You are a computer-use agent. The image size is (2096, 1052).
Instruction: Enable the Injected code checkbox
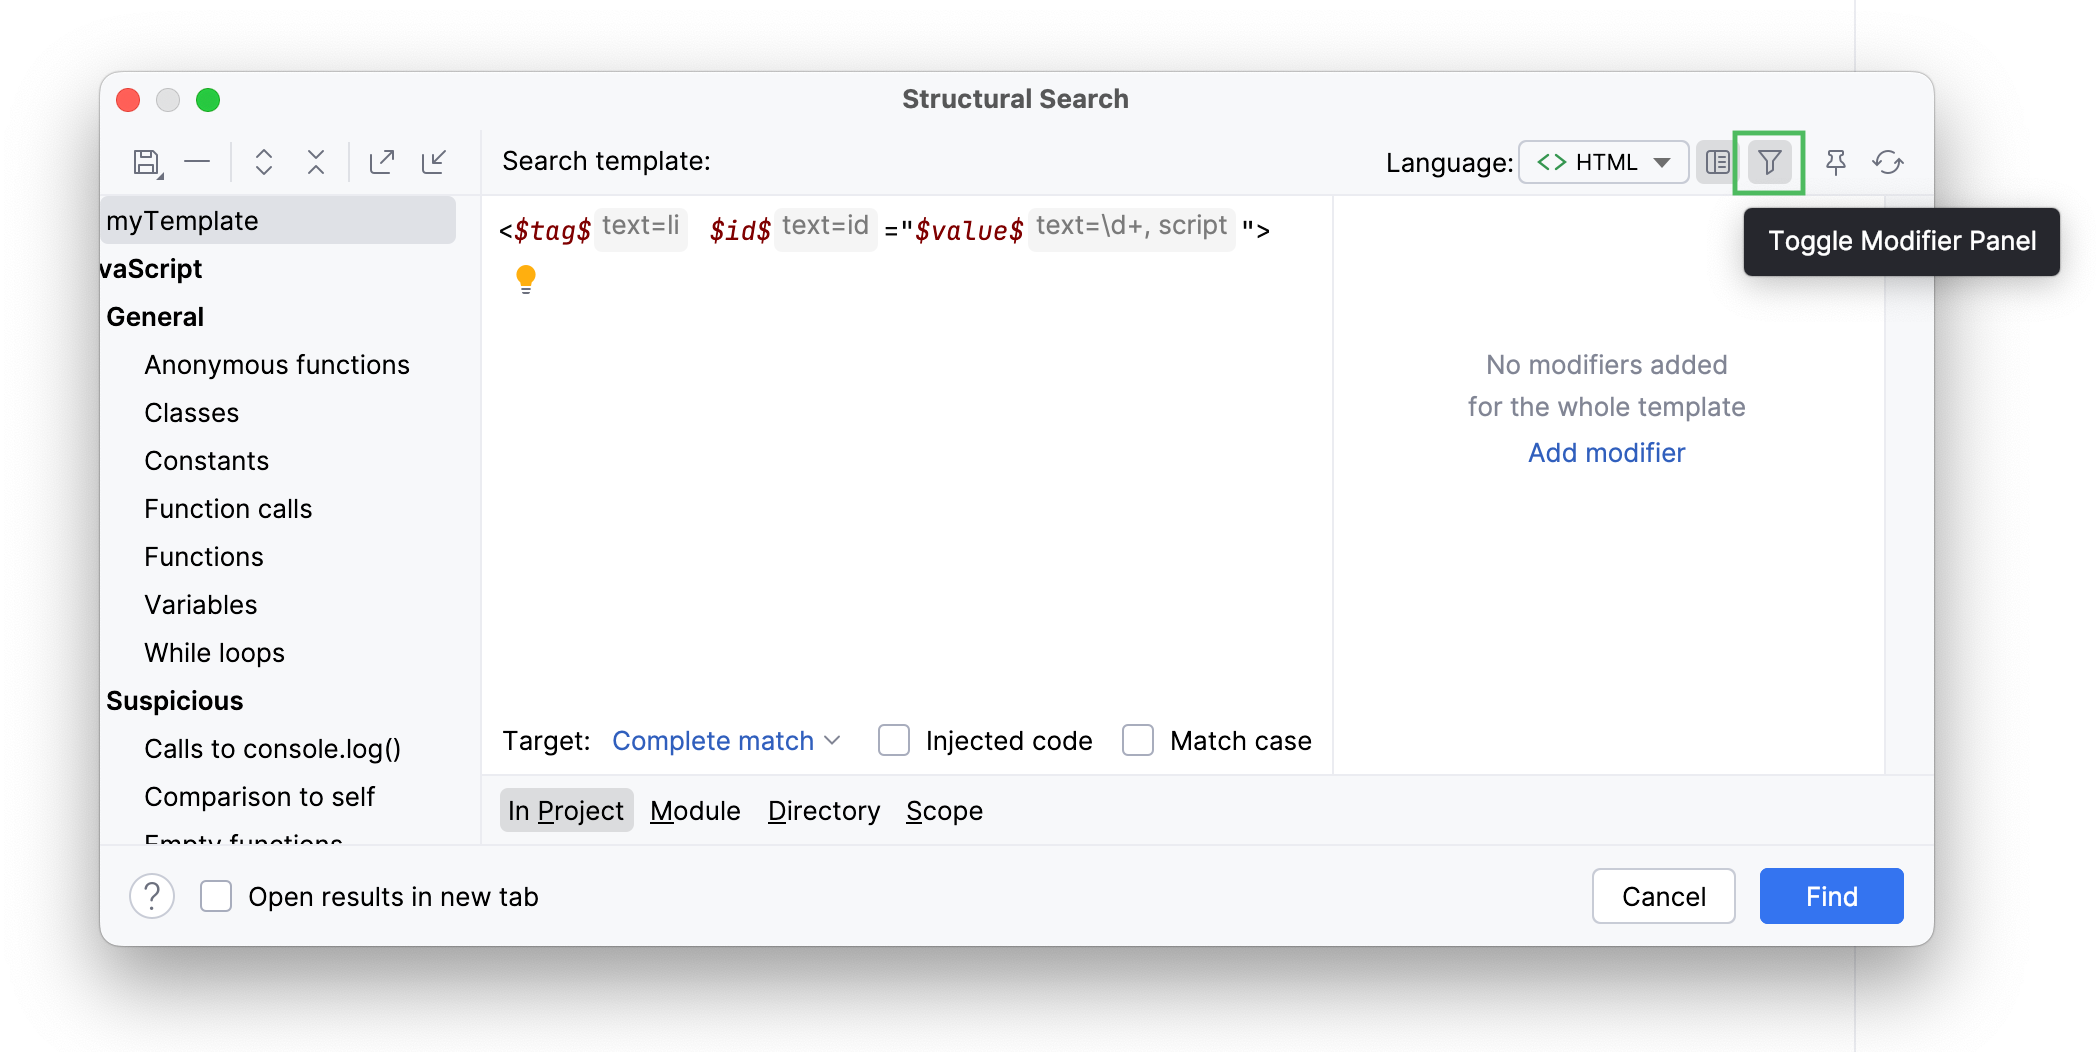[x=894, y=741]
